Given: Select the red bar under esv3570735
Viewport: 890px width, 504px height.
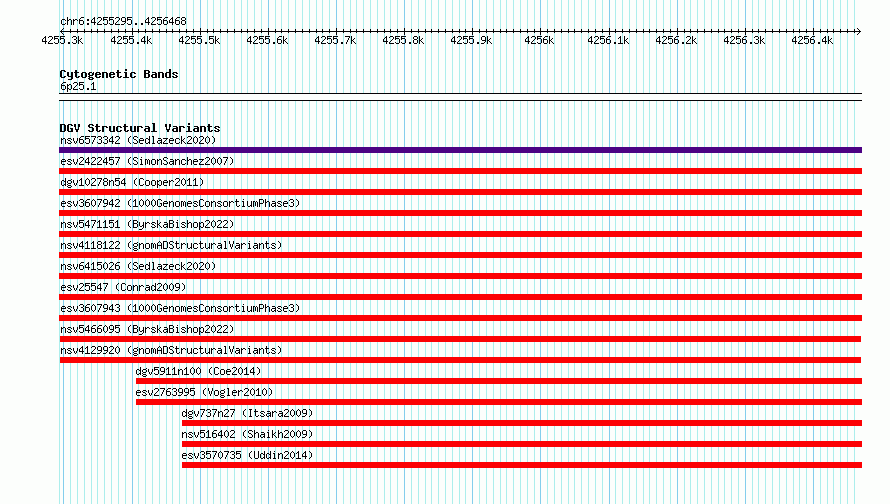Looking at the screenshot, I should (x=522, y=465).
